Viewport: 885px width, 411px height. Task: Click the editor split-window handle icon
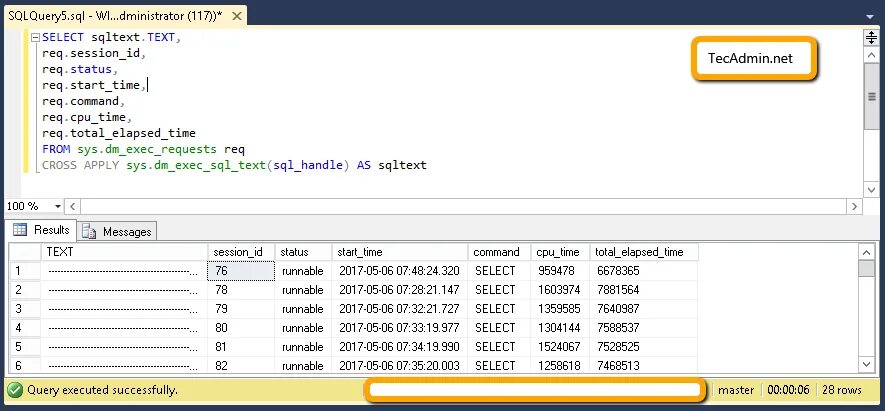[871, 38]
